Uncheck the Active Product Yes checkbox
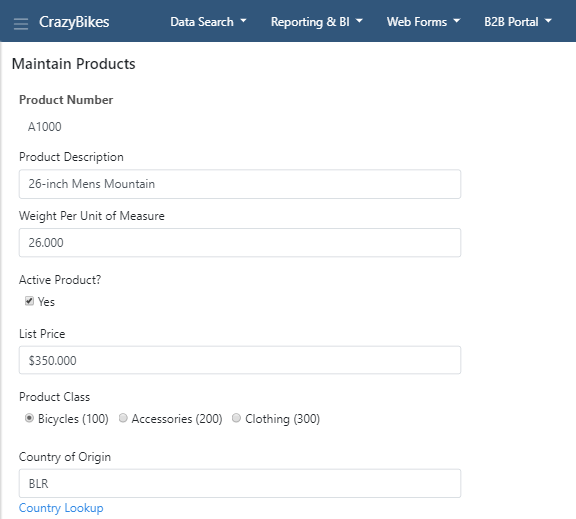576x519 pixels. pyautogui.click(x=29, y=301)
